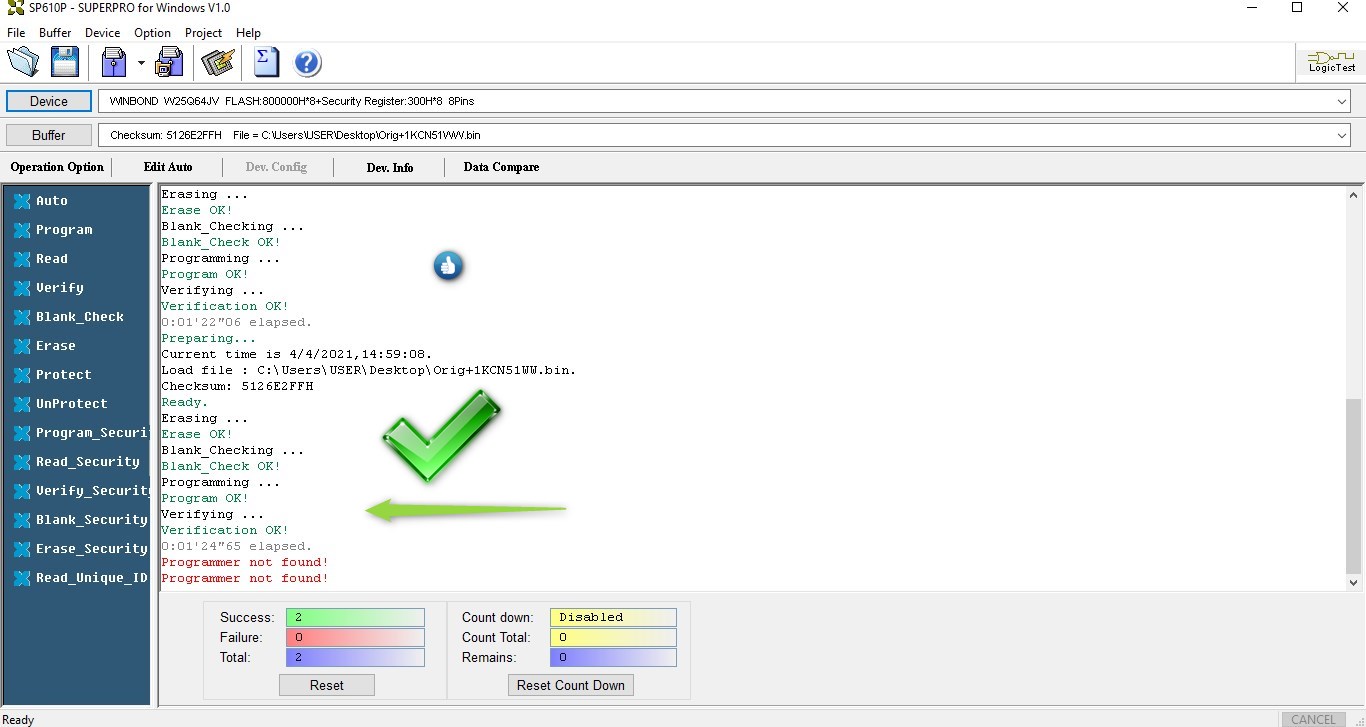Open help with the question mark icon
1366x727 pixels.
(307, 63)
